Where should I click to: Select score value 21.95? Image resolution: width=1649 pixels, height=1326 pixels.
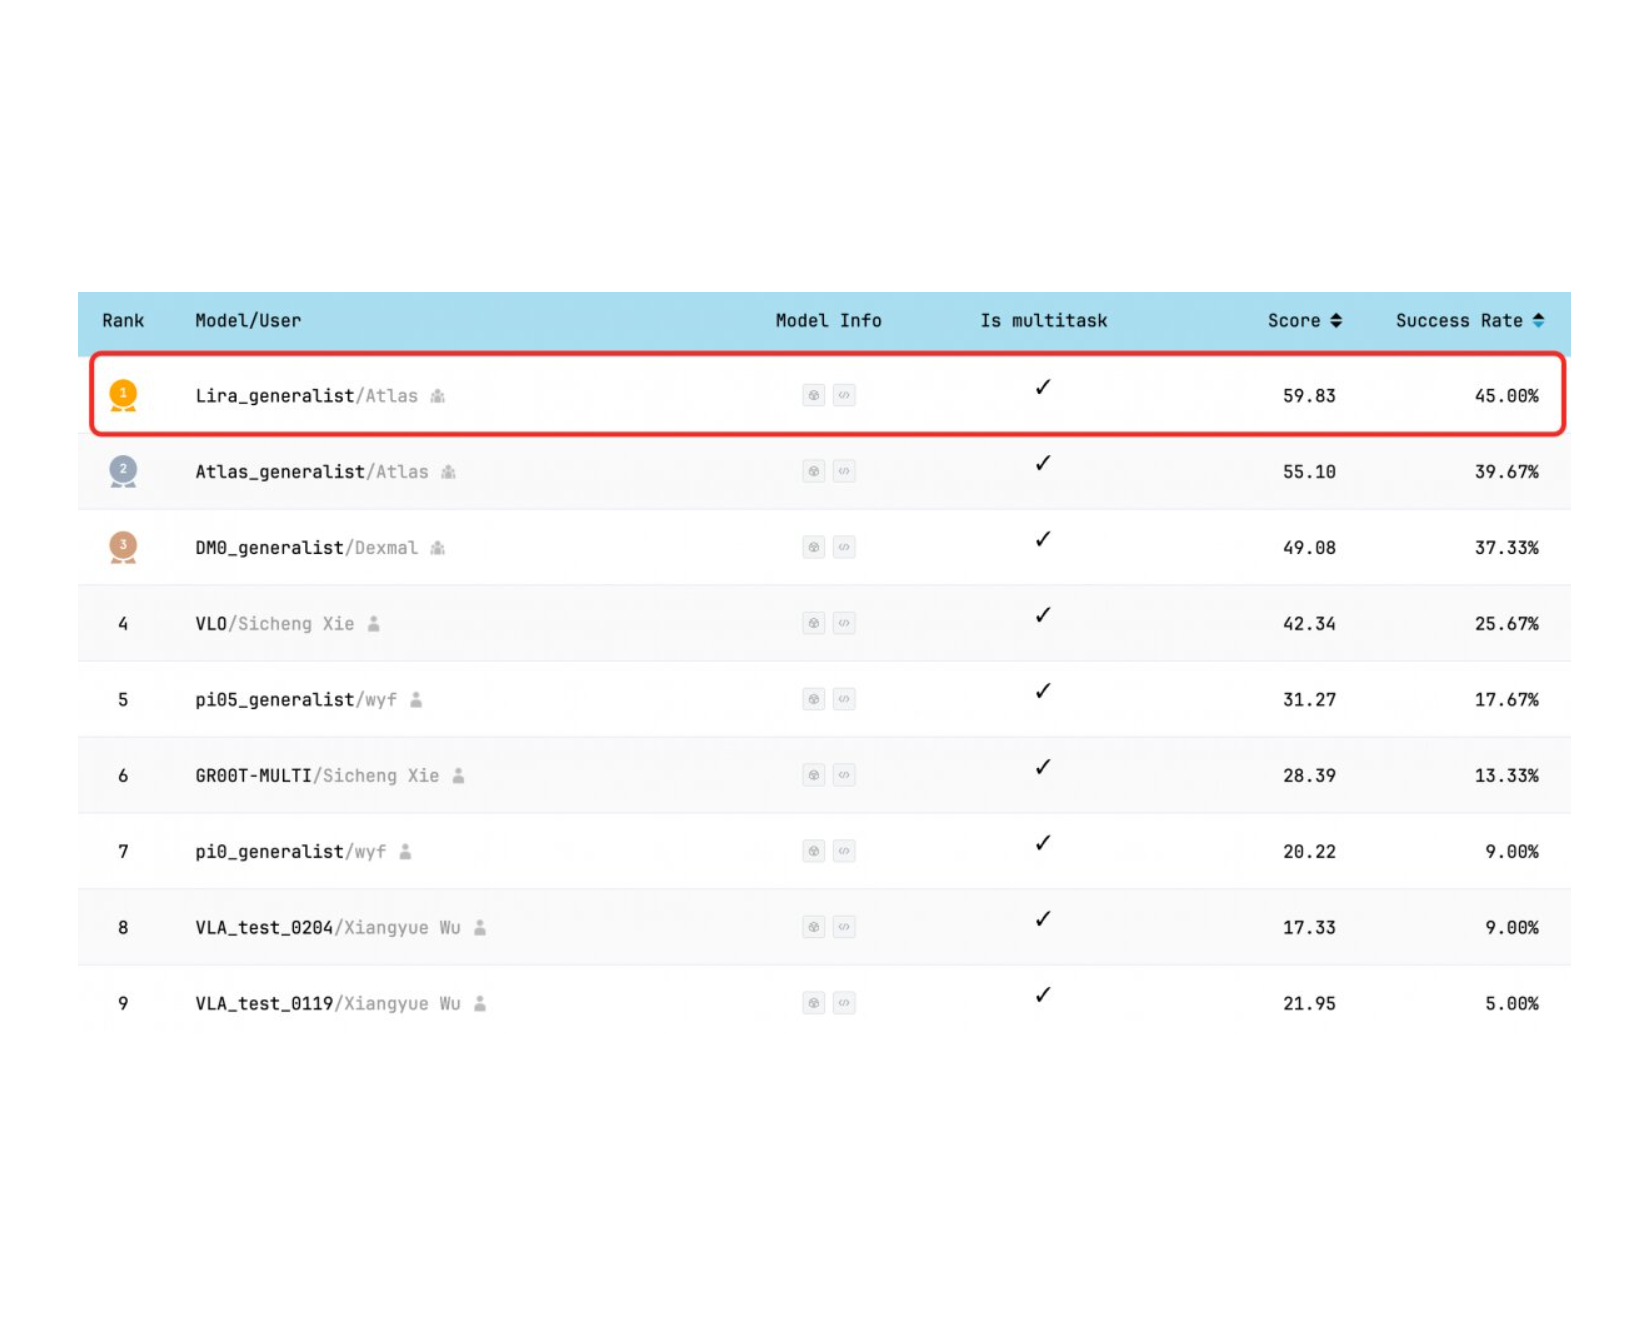(x=1309, y=1004)
